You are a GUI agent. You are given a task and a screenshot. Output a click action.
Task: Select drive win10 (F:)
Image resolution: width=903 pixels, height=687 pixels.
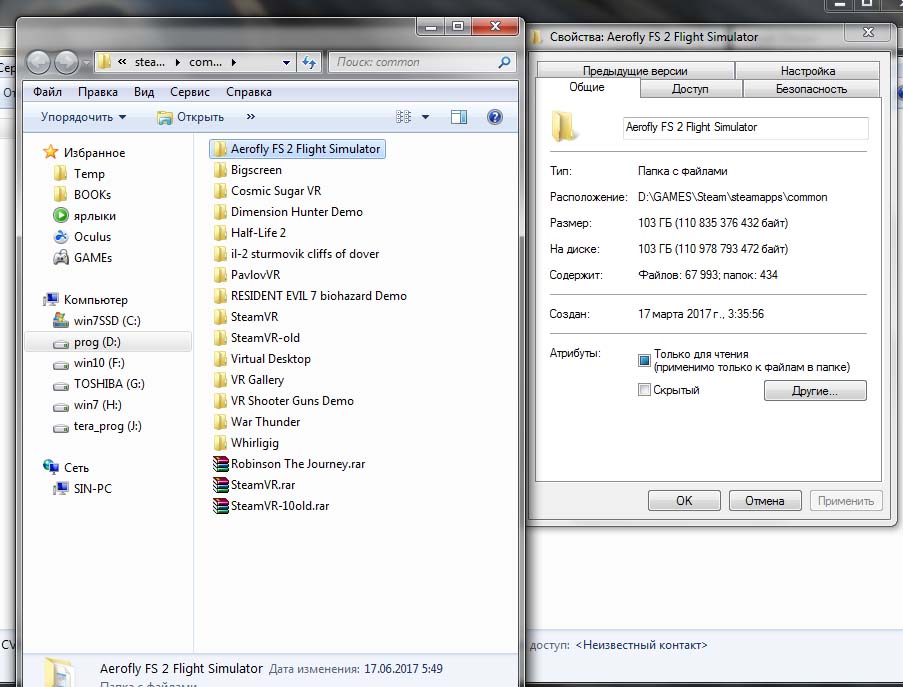click(x=89, y=363)
